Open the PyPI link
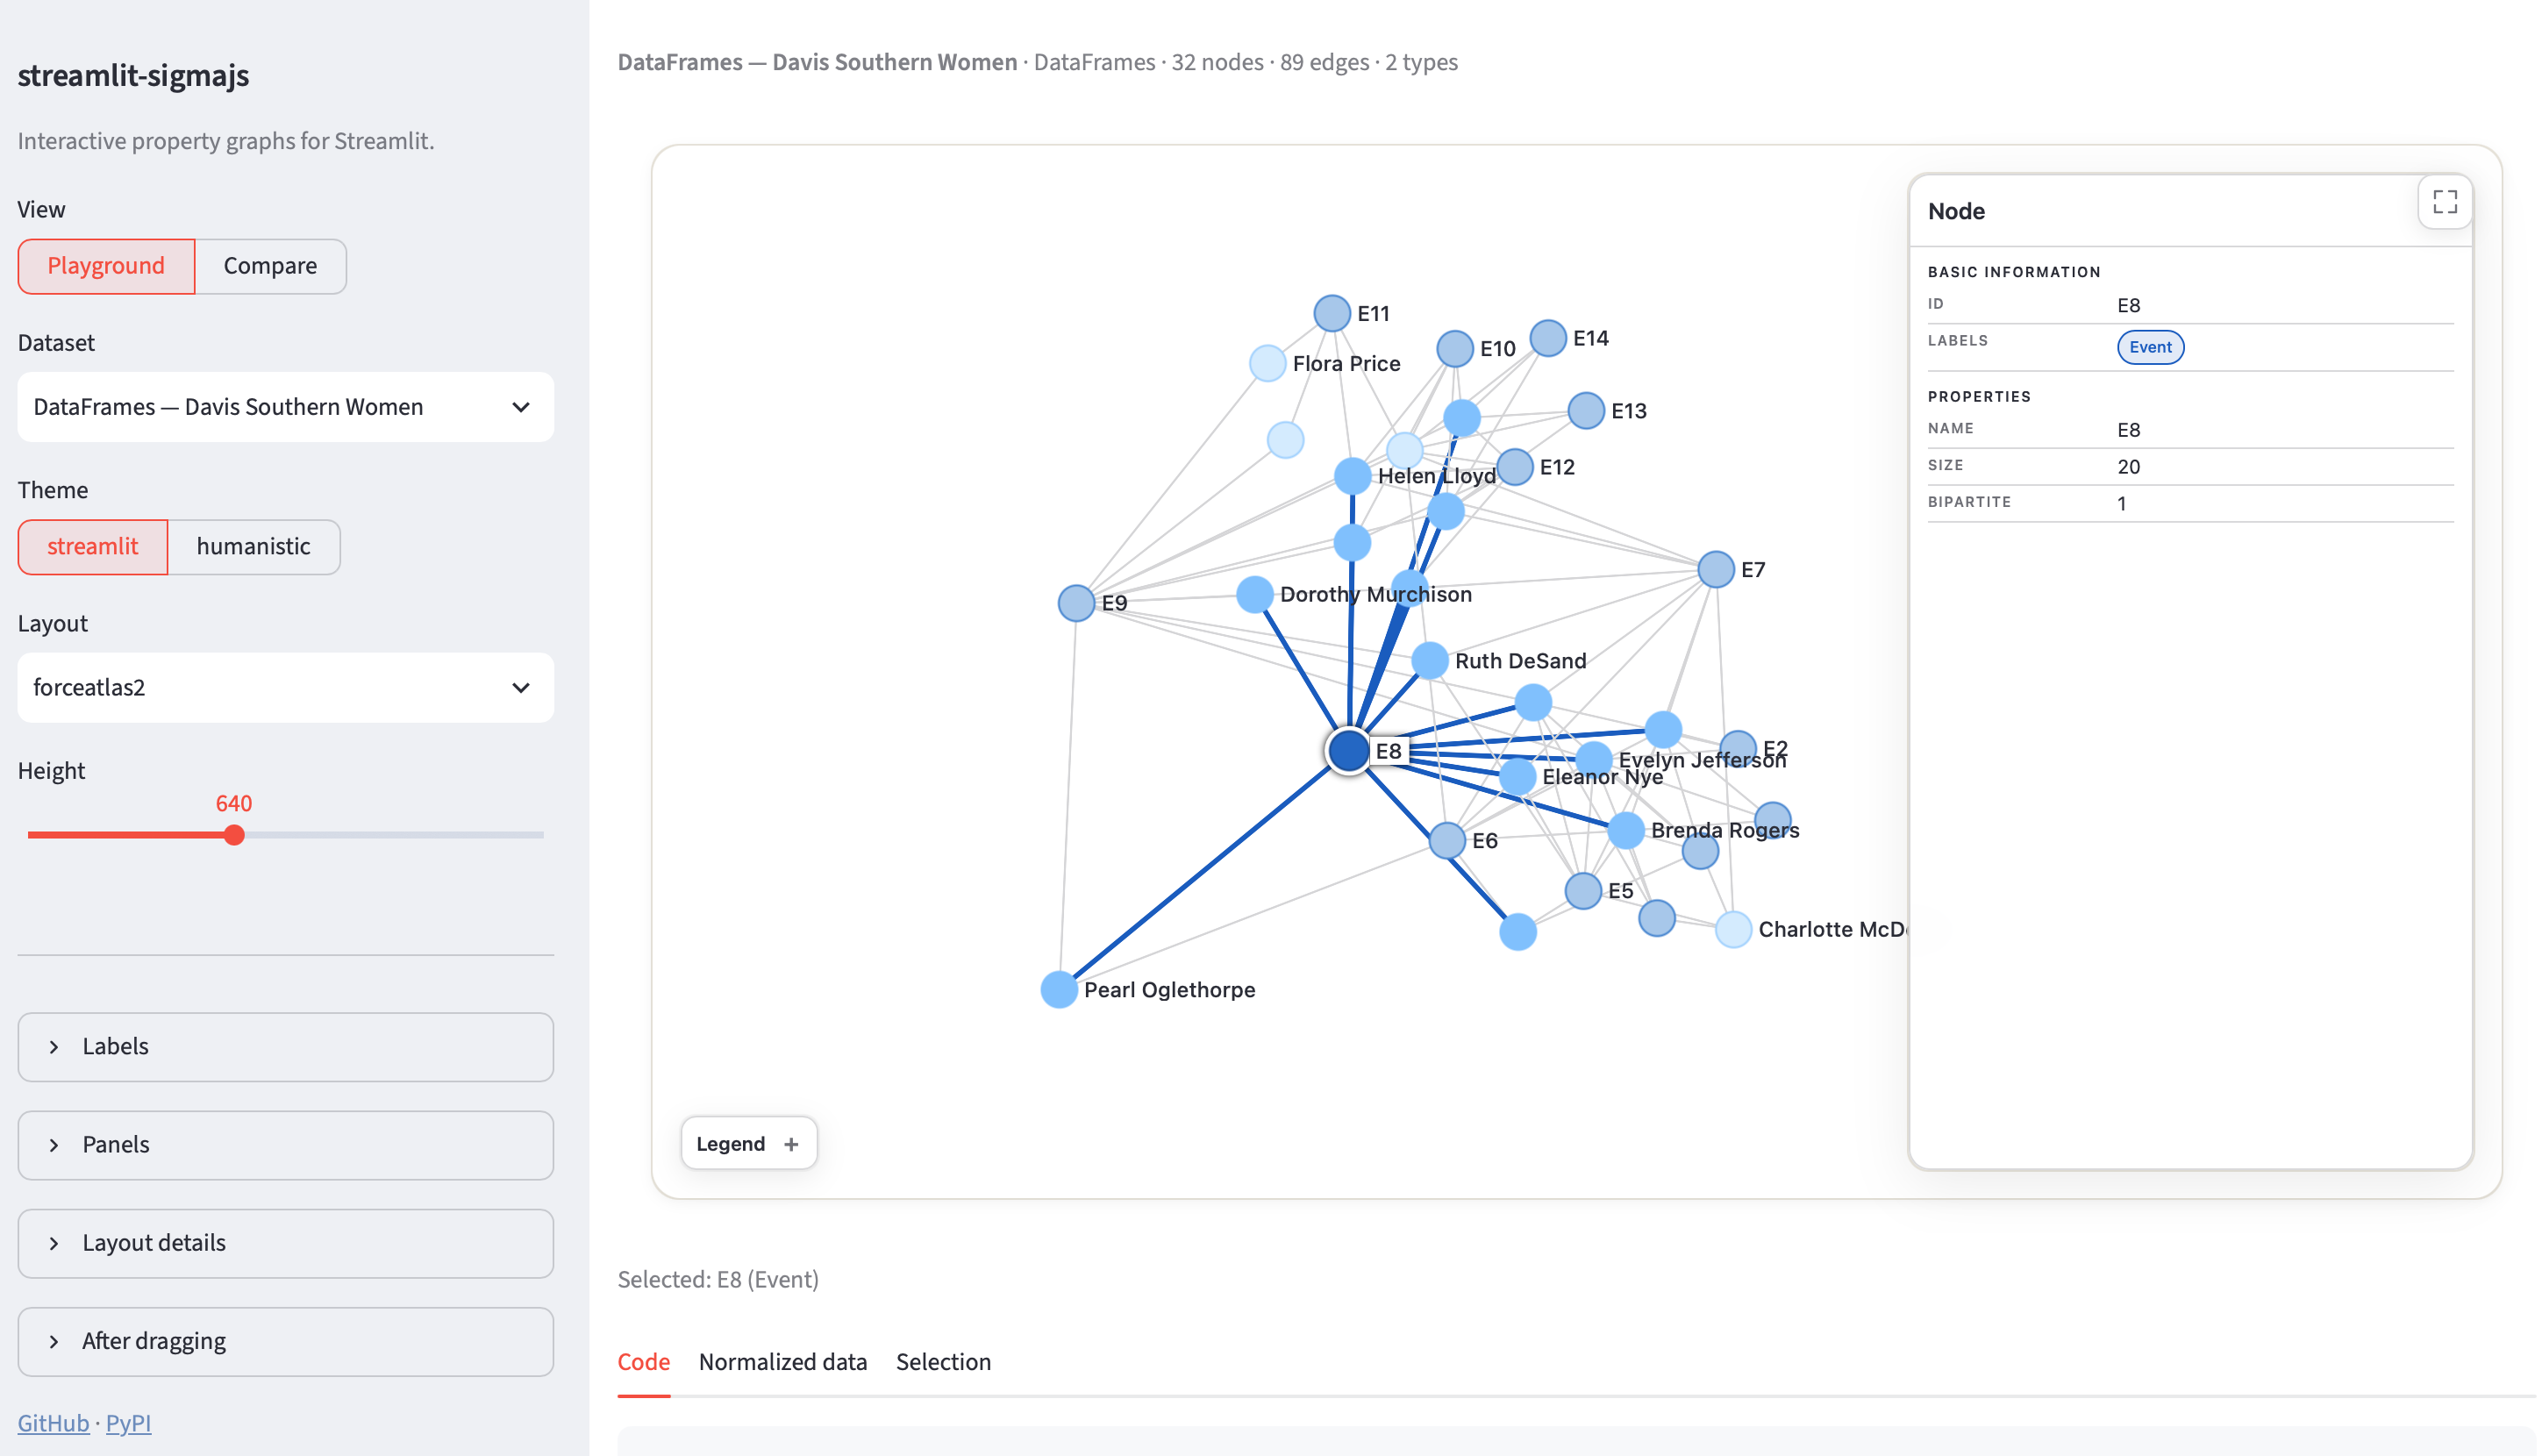This screenshot has width=2542, height=1456. coord(128,1423)
